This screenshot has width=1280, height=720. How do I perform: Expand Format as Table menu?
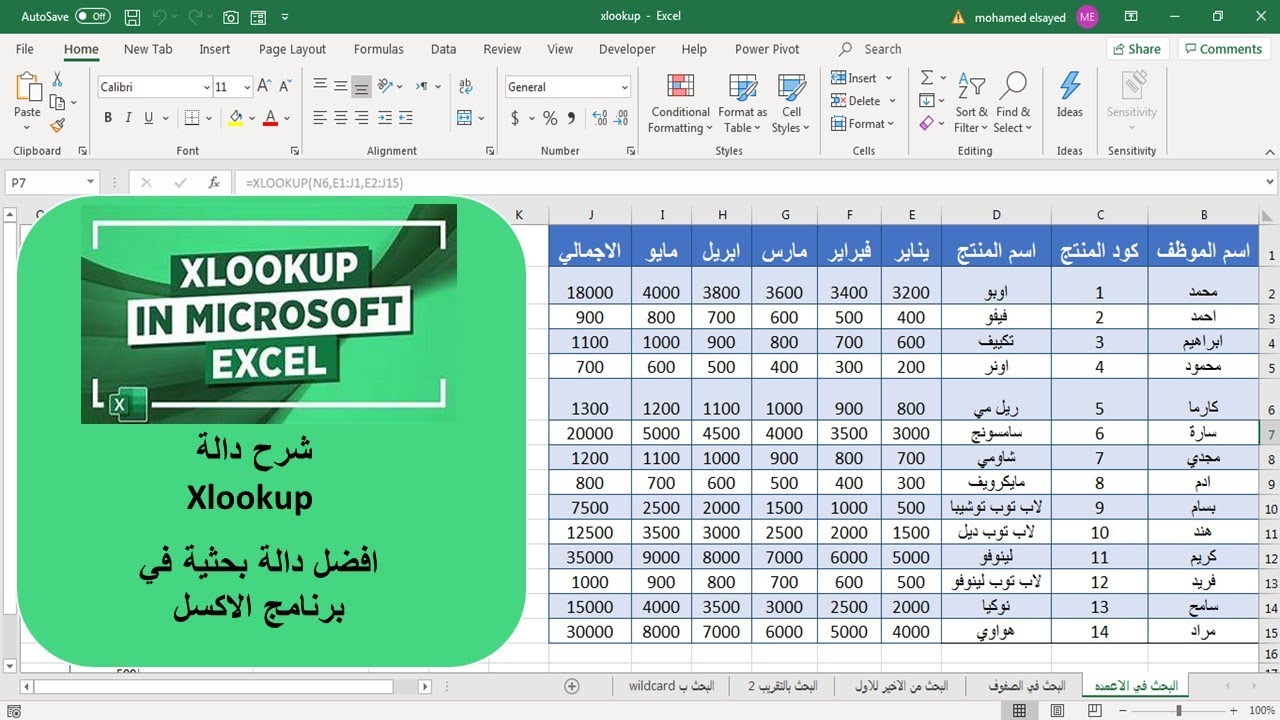pos(742,103)
